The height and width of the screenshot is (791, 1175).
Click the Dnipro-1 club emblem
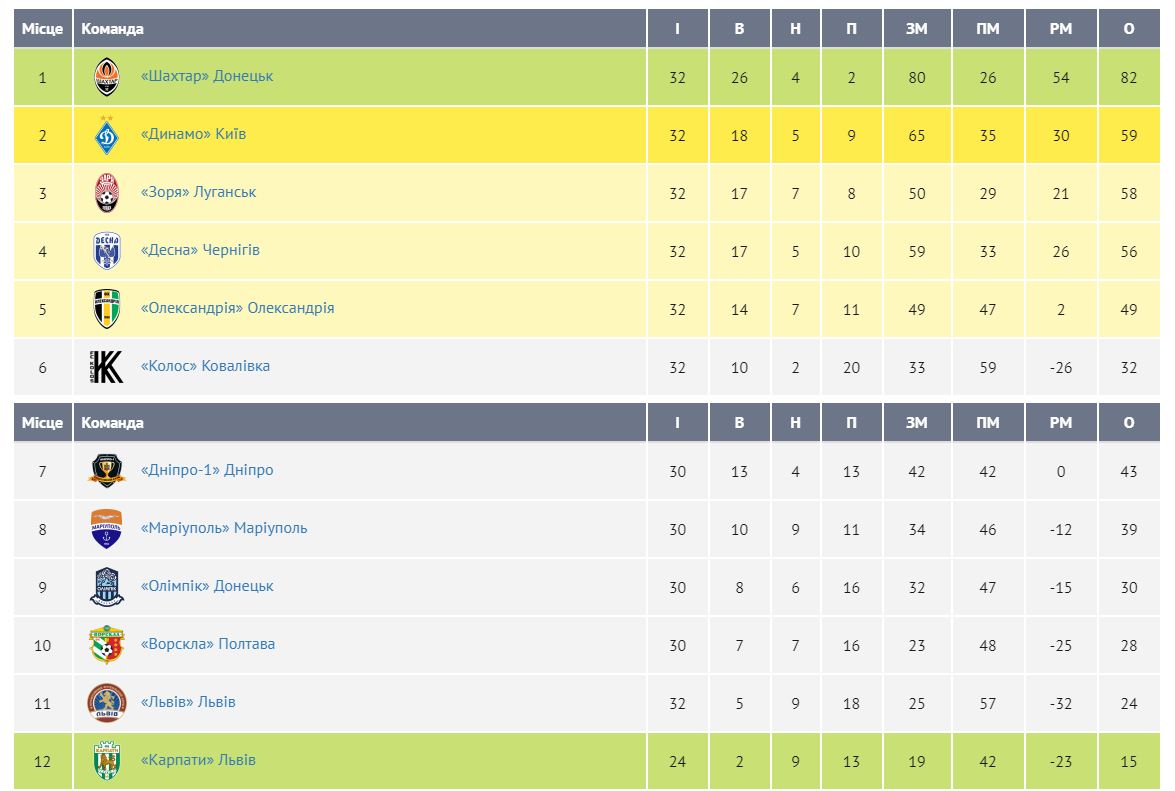coord(107,471)
